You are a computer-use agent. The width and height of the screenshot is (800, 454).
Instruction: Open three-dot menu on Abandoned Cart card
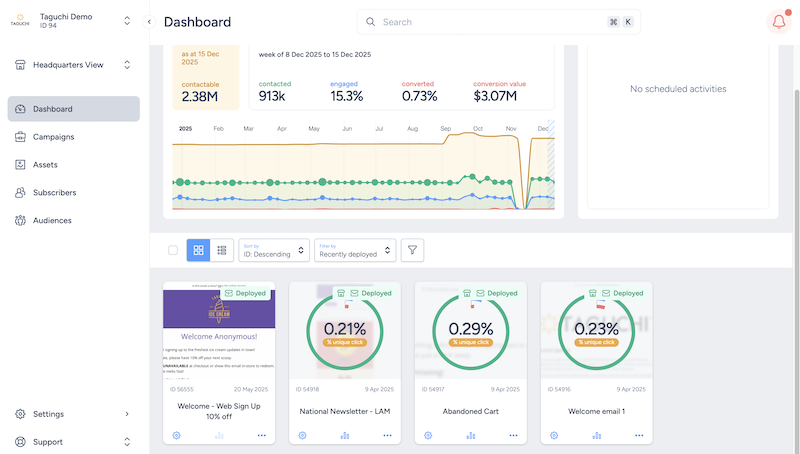point(512,435)
